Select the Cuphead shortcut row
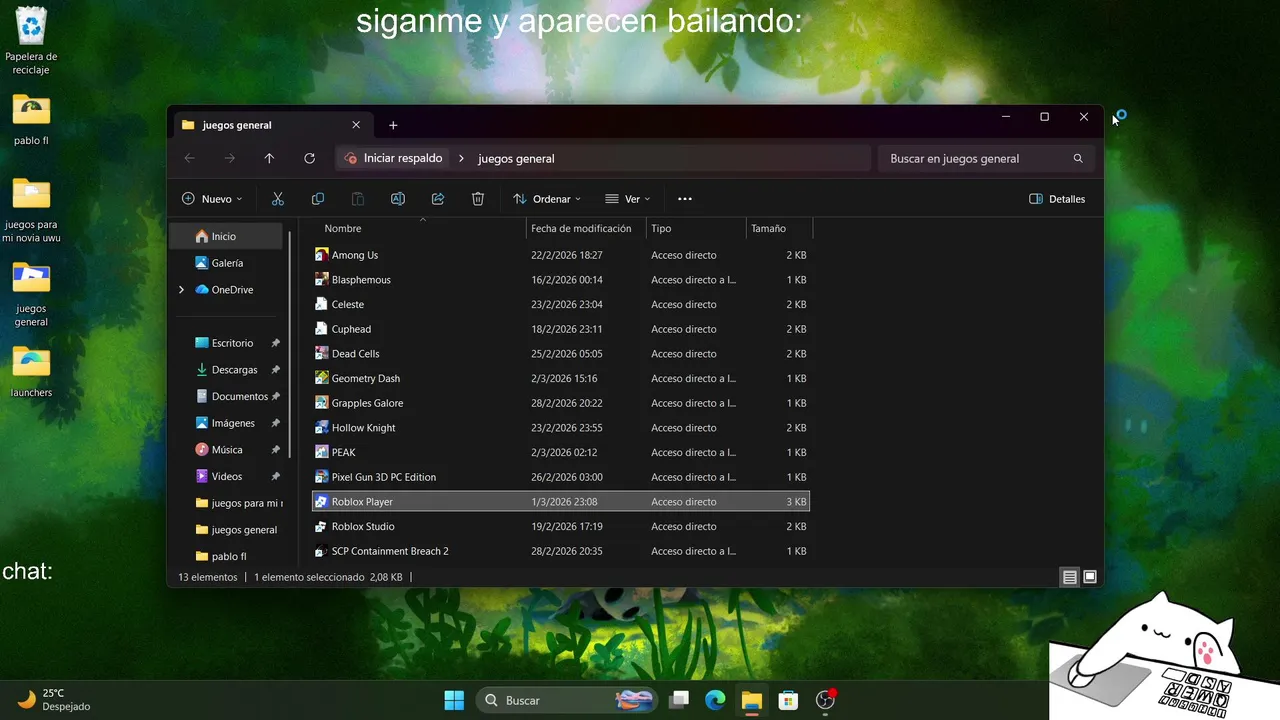The image size is (1280, 720). pos(561,329)
